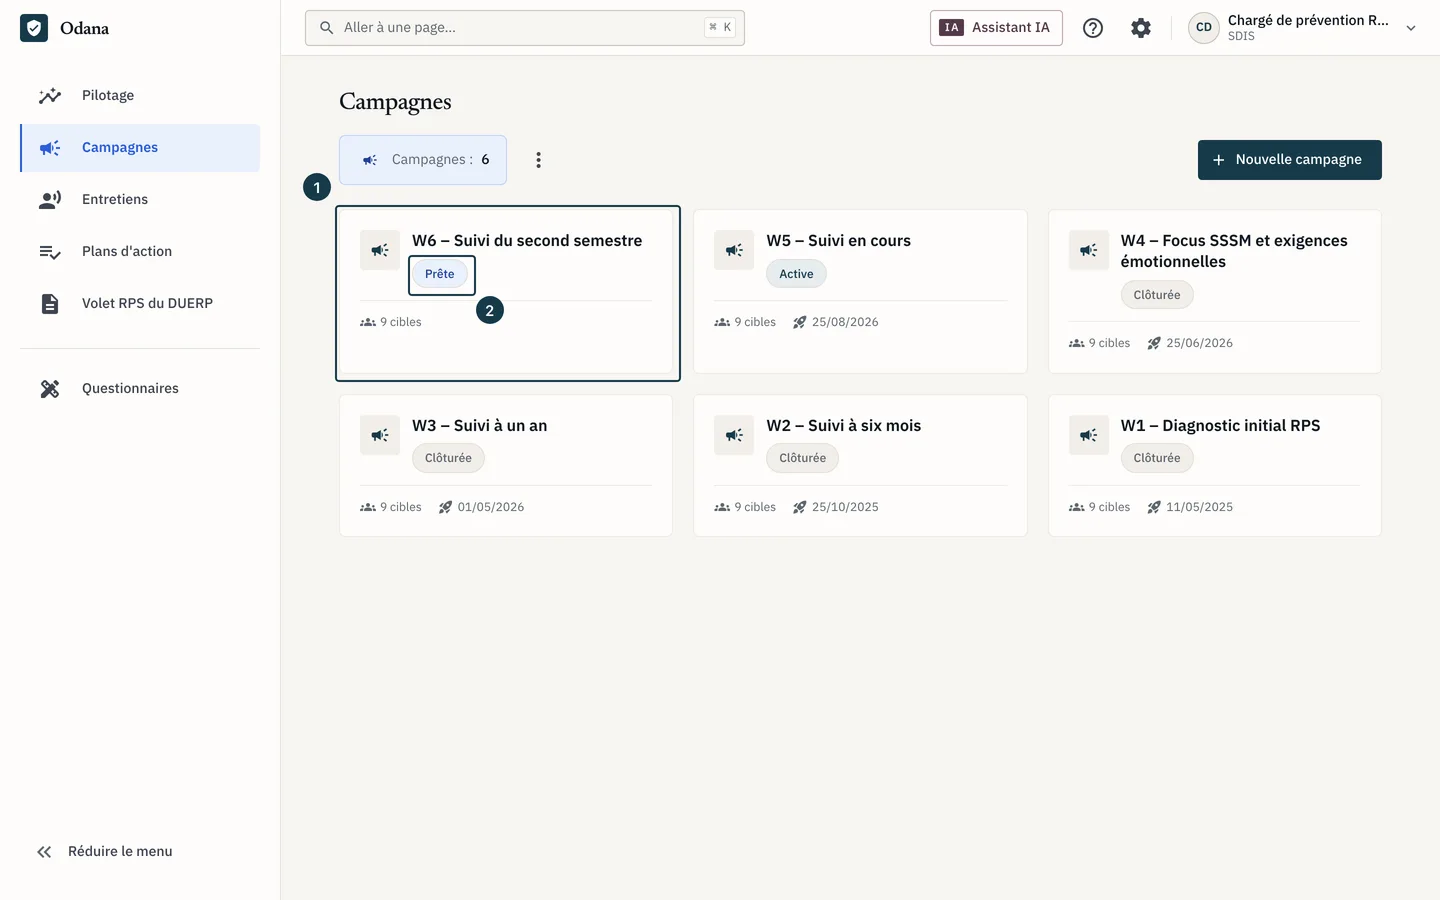This screenshot has height=900, width=1440.
Task: Open campaign W4 – Focus SSSM et exigences émotionnelles
Action: [1215, 292]
